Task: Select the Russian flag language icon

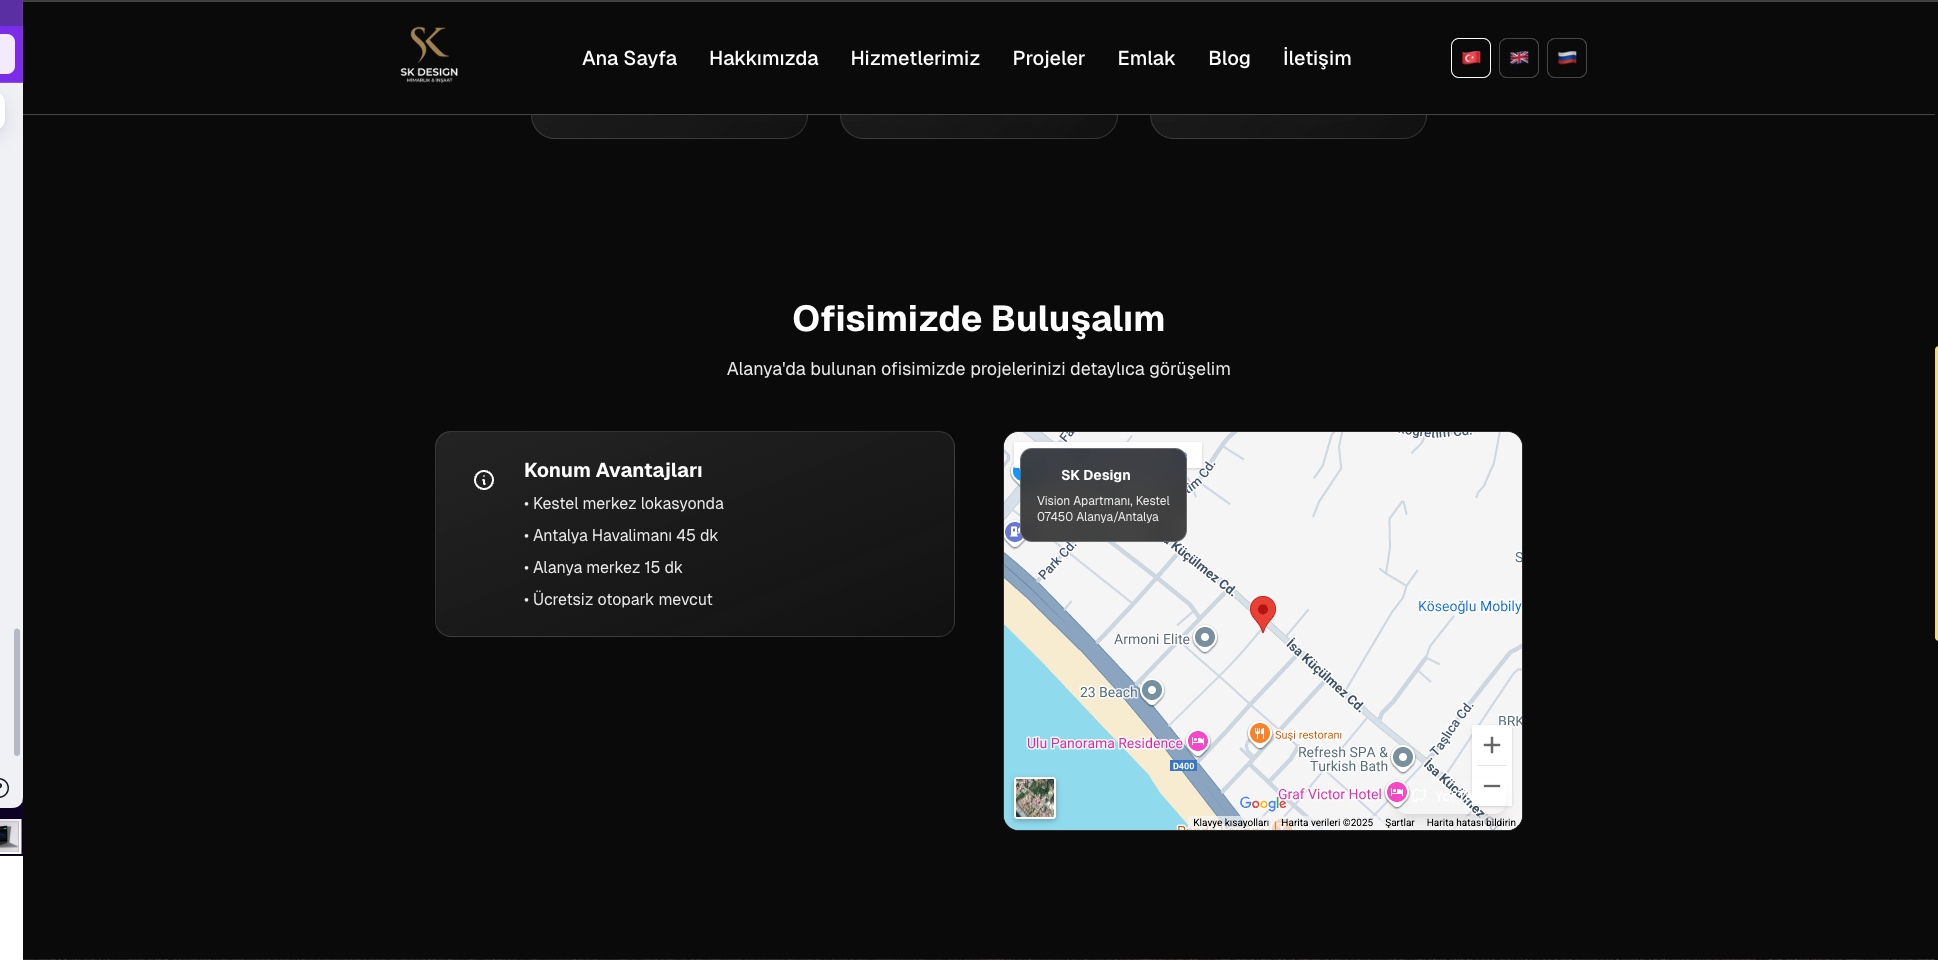Action: [1566, 57]
